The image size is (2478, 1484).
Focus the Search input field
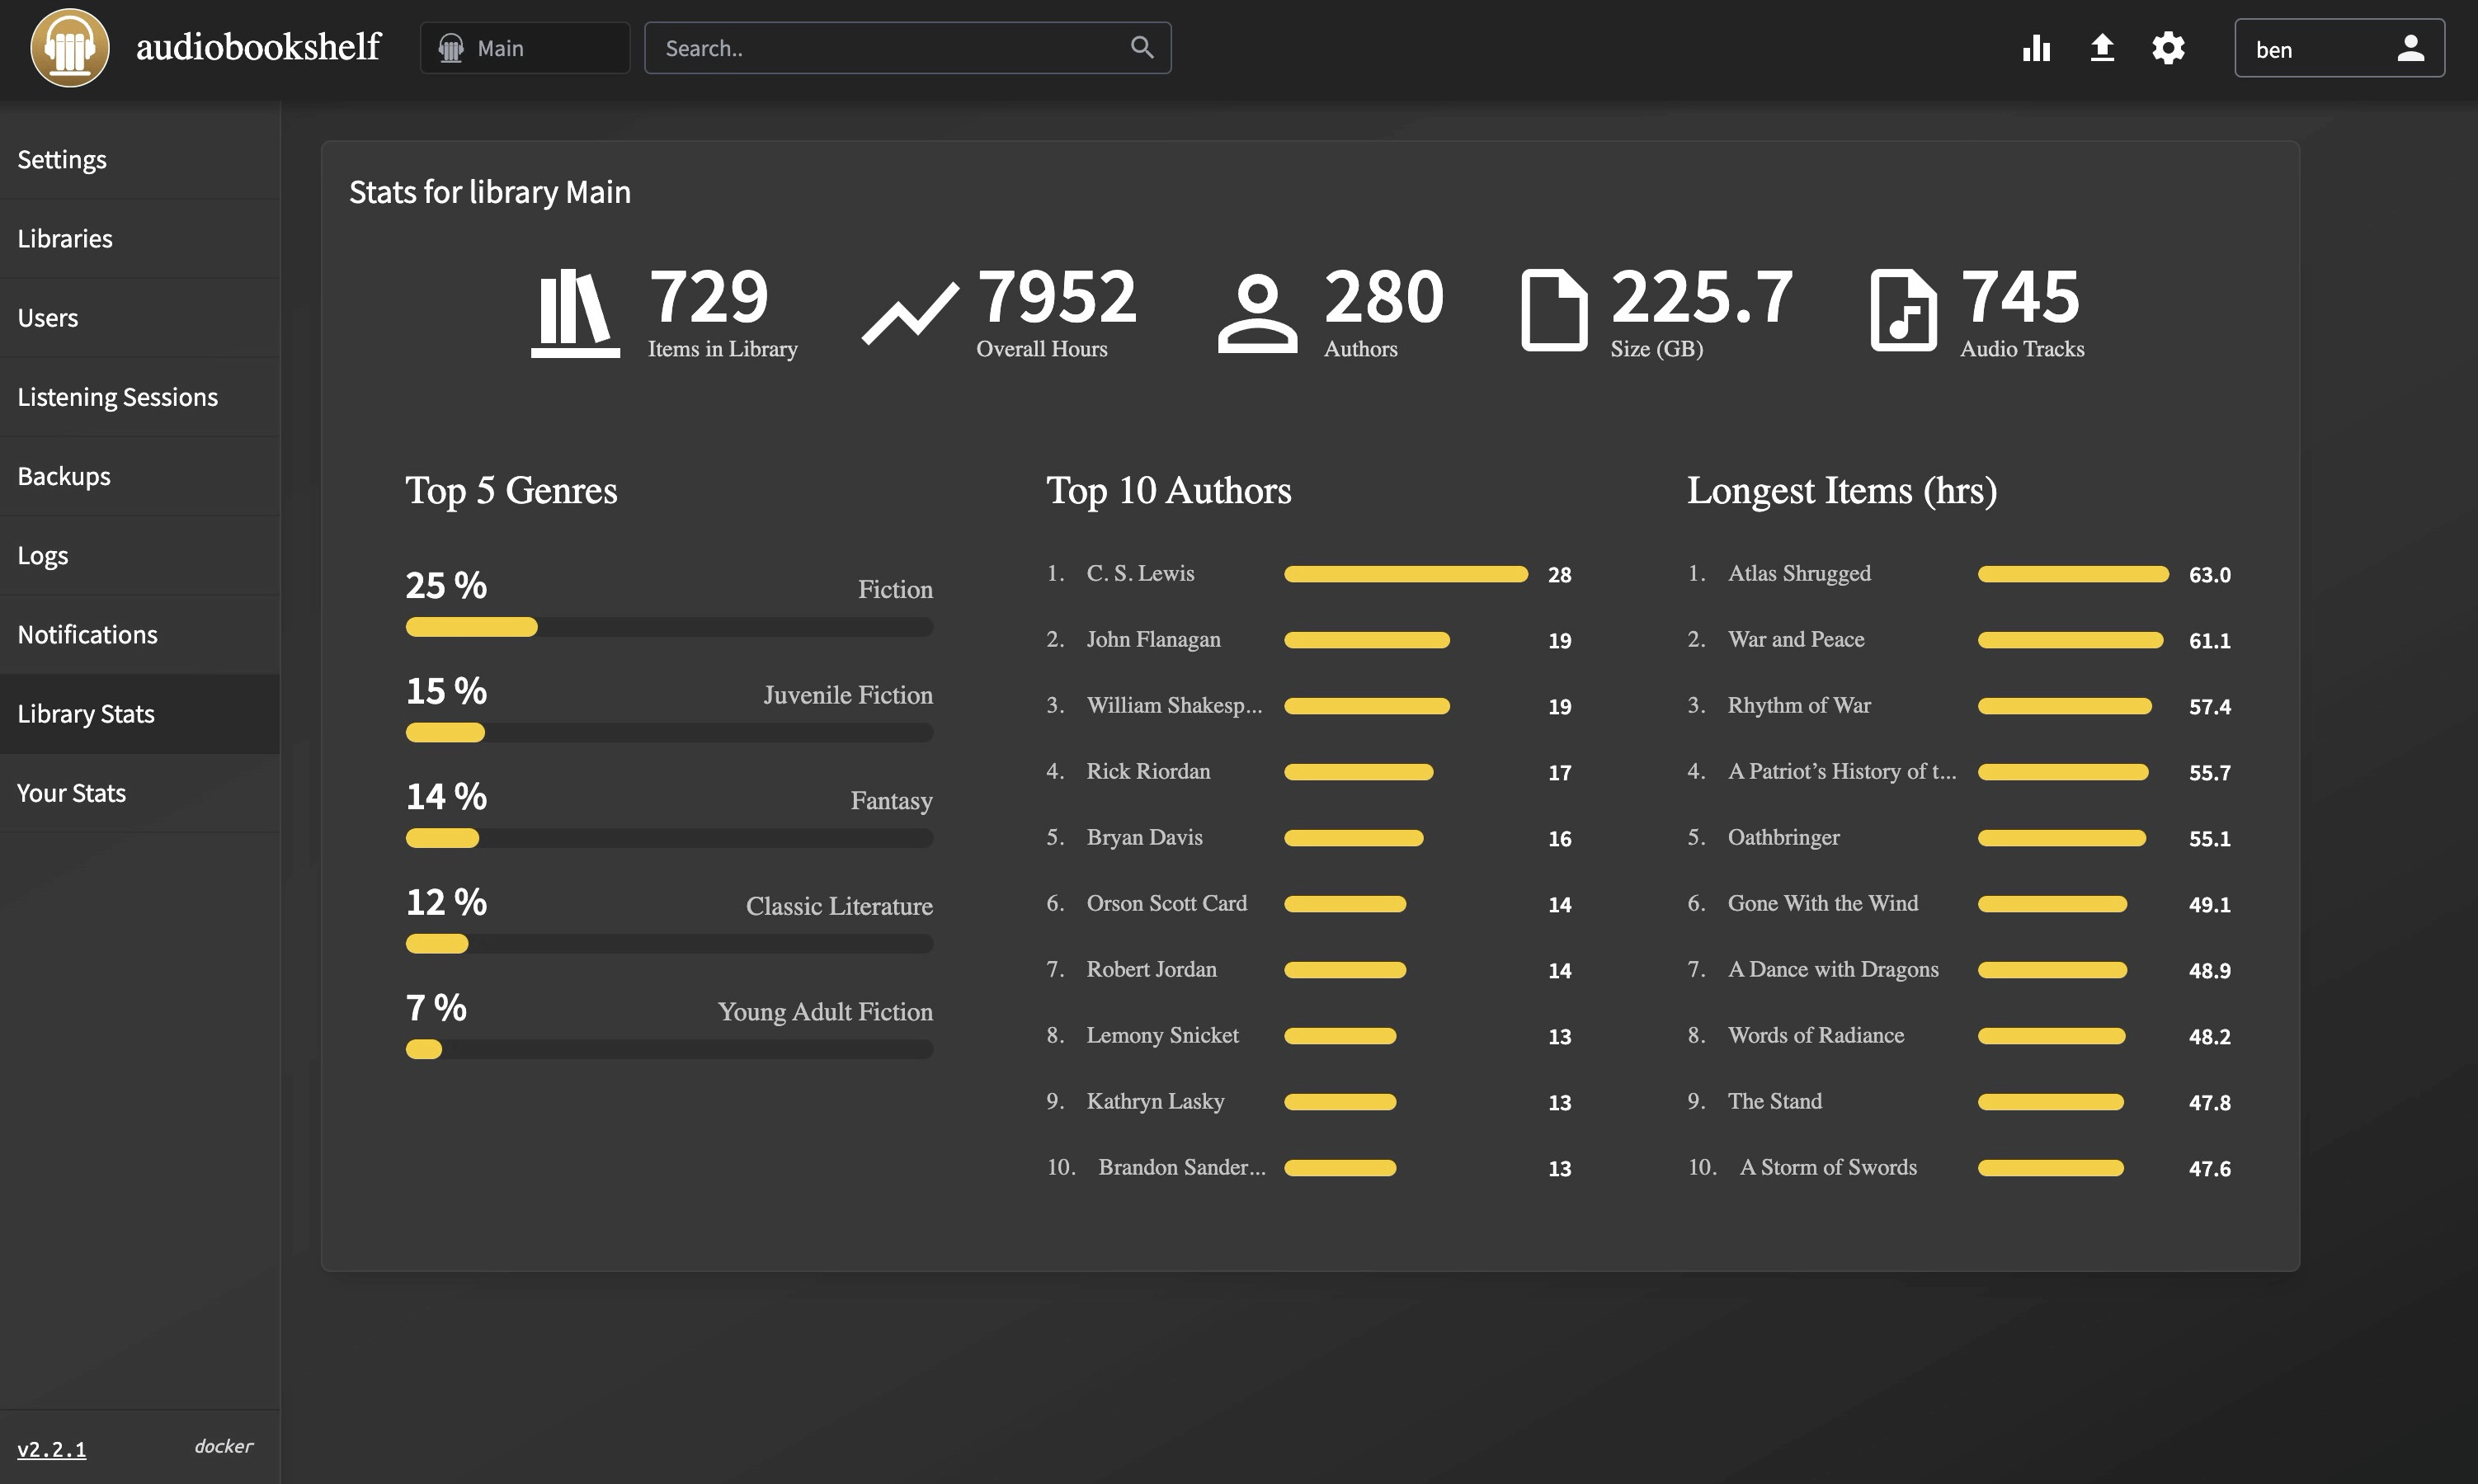pos(907,48)
